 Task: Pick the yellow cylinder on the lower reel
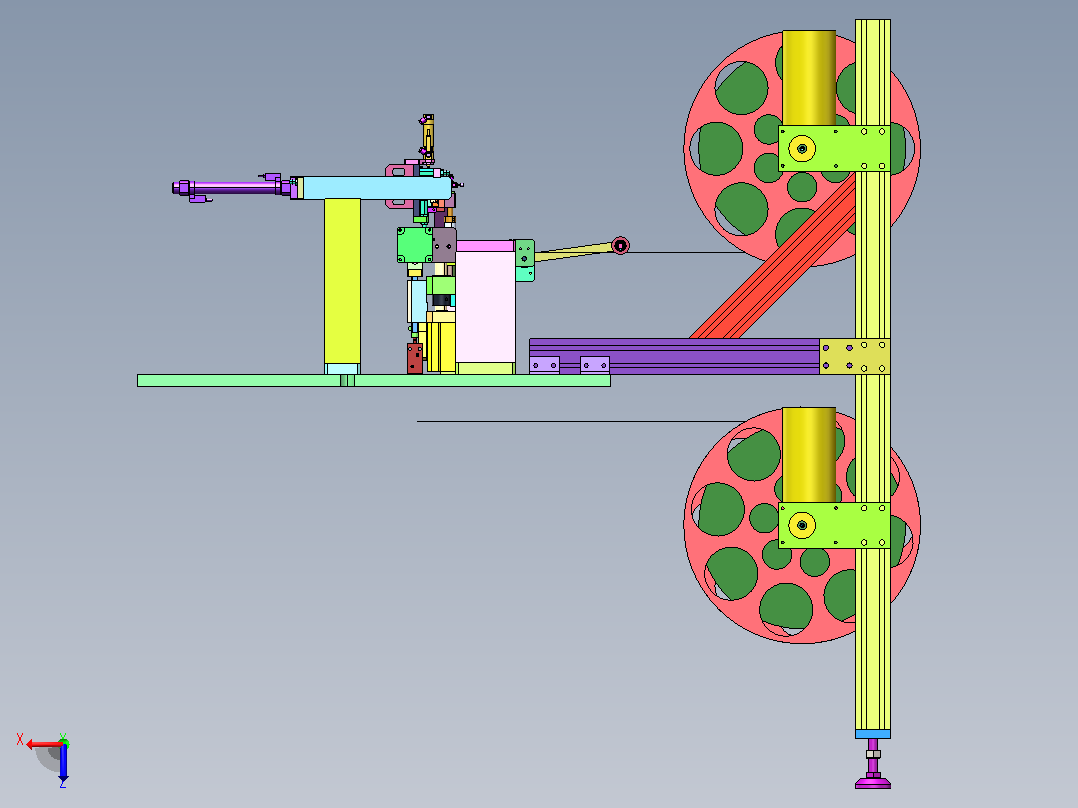[809, 455]
